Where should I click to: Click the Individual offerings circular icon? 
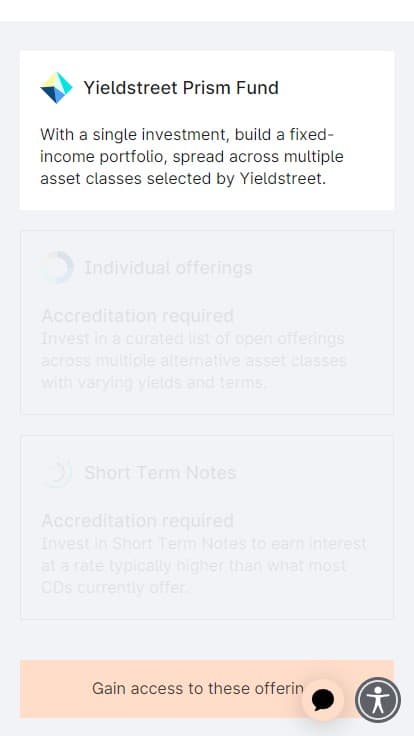click(x=57, y=268)
